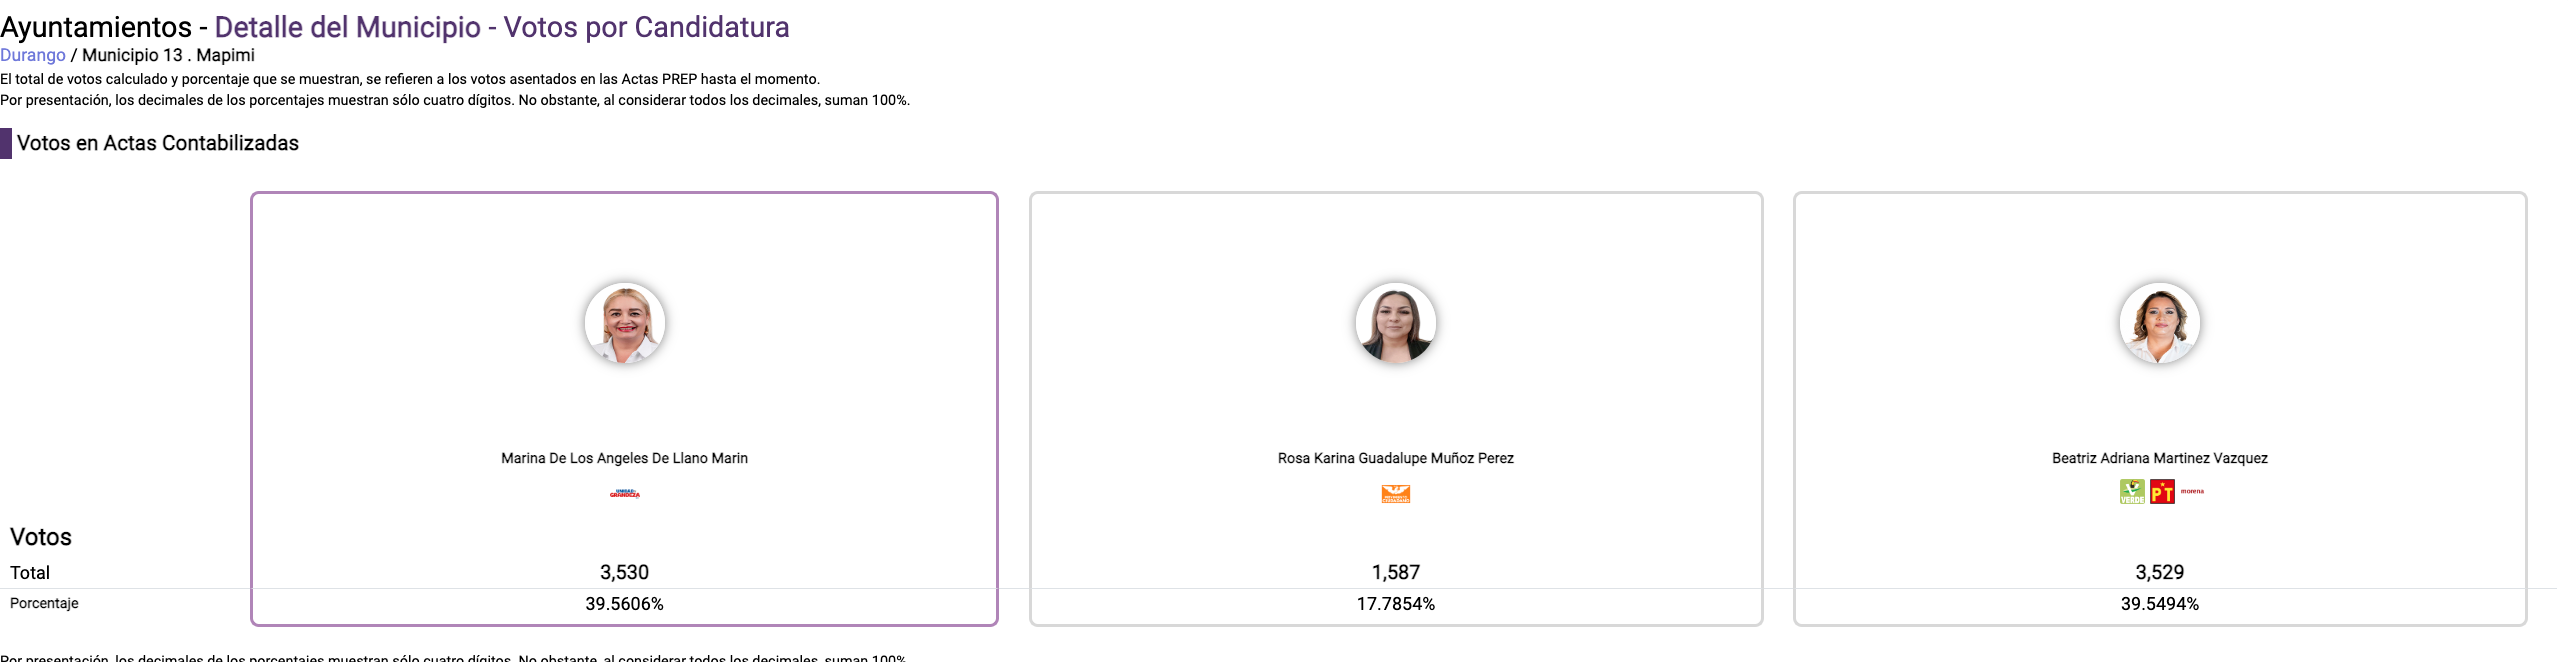The image size is (2568, 662).
Task: Click the Unidad y Grandeza coalition logo
Action: coord(625,493)
